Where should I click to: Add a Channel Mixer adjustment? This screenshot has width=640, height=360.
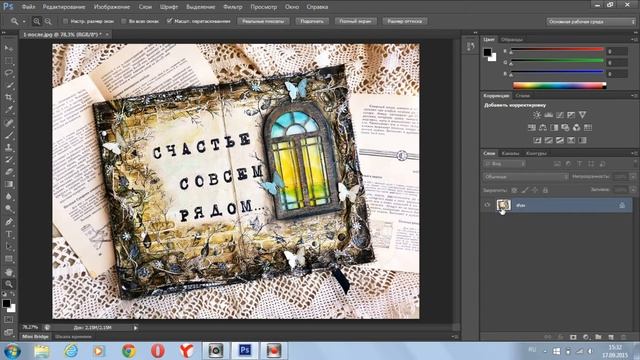(576, 128)
